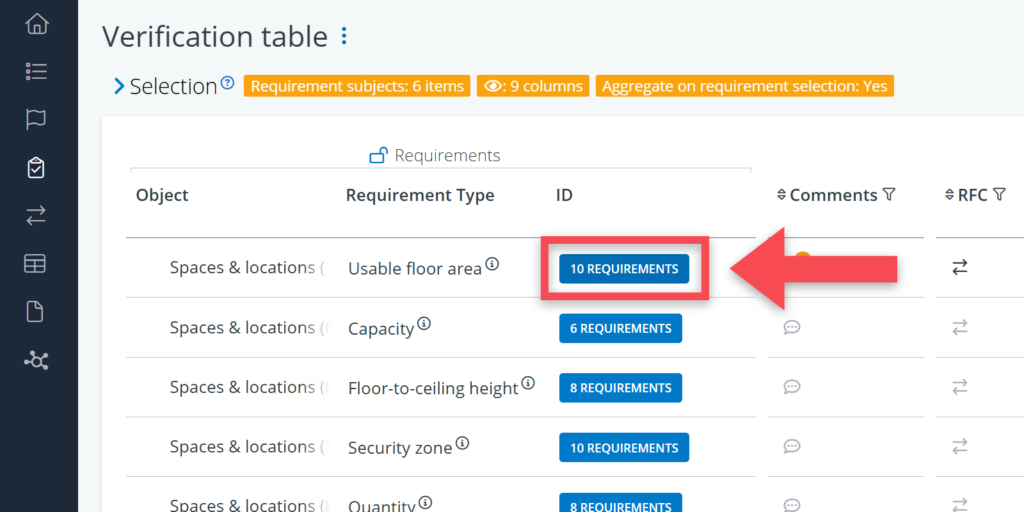
Task: Click the document page icon in sidebar
Action: 36,312
